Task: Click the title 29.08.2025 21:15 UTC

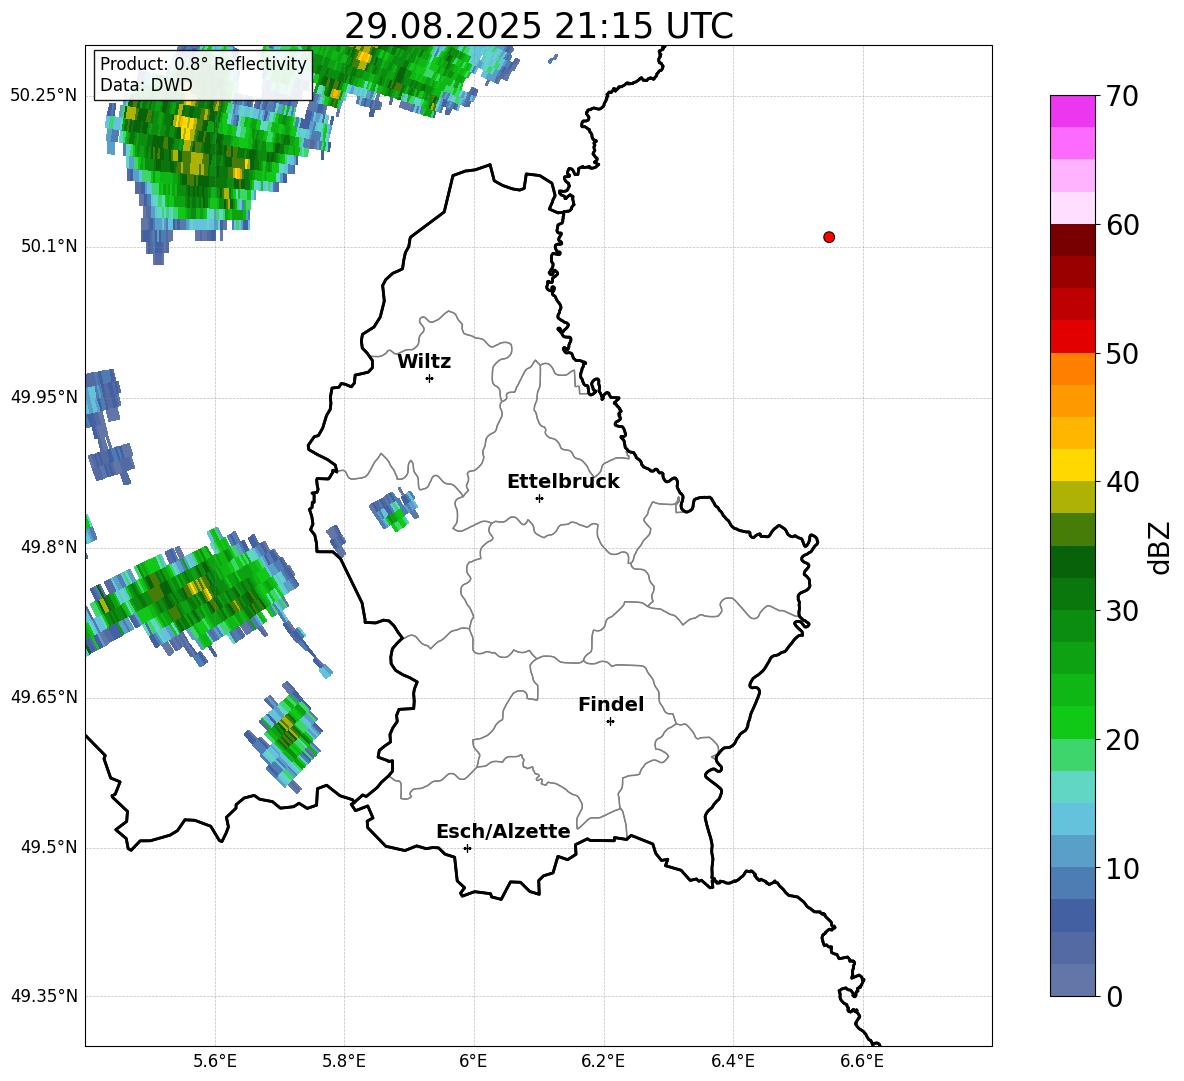Action: point(539,26)
